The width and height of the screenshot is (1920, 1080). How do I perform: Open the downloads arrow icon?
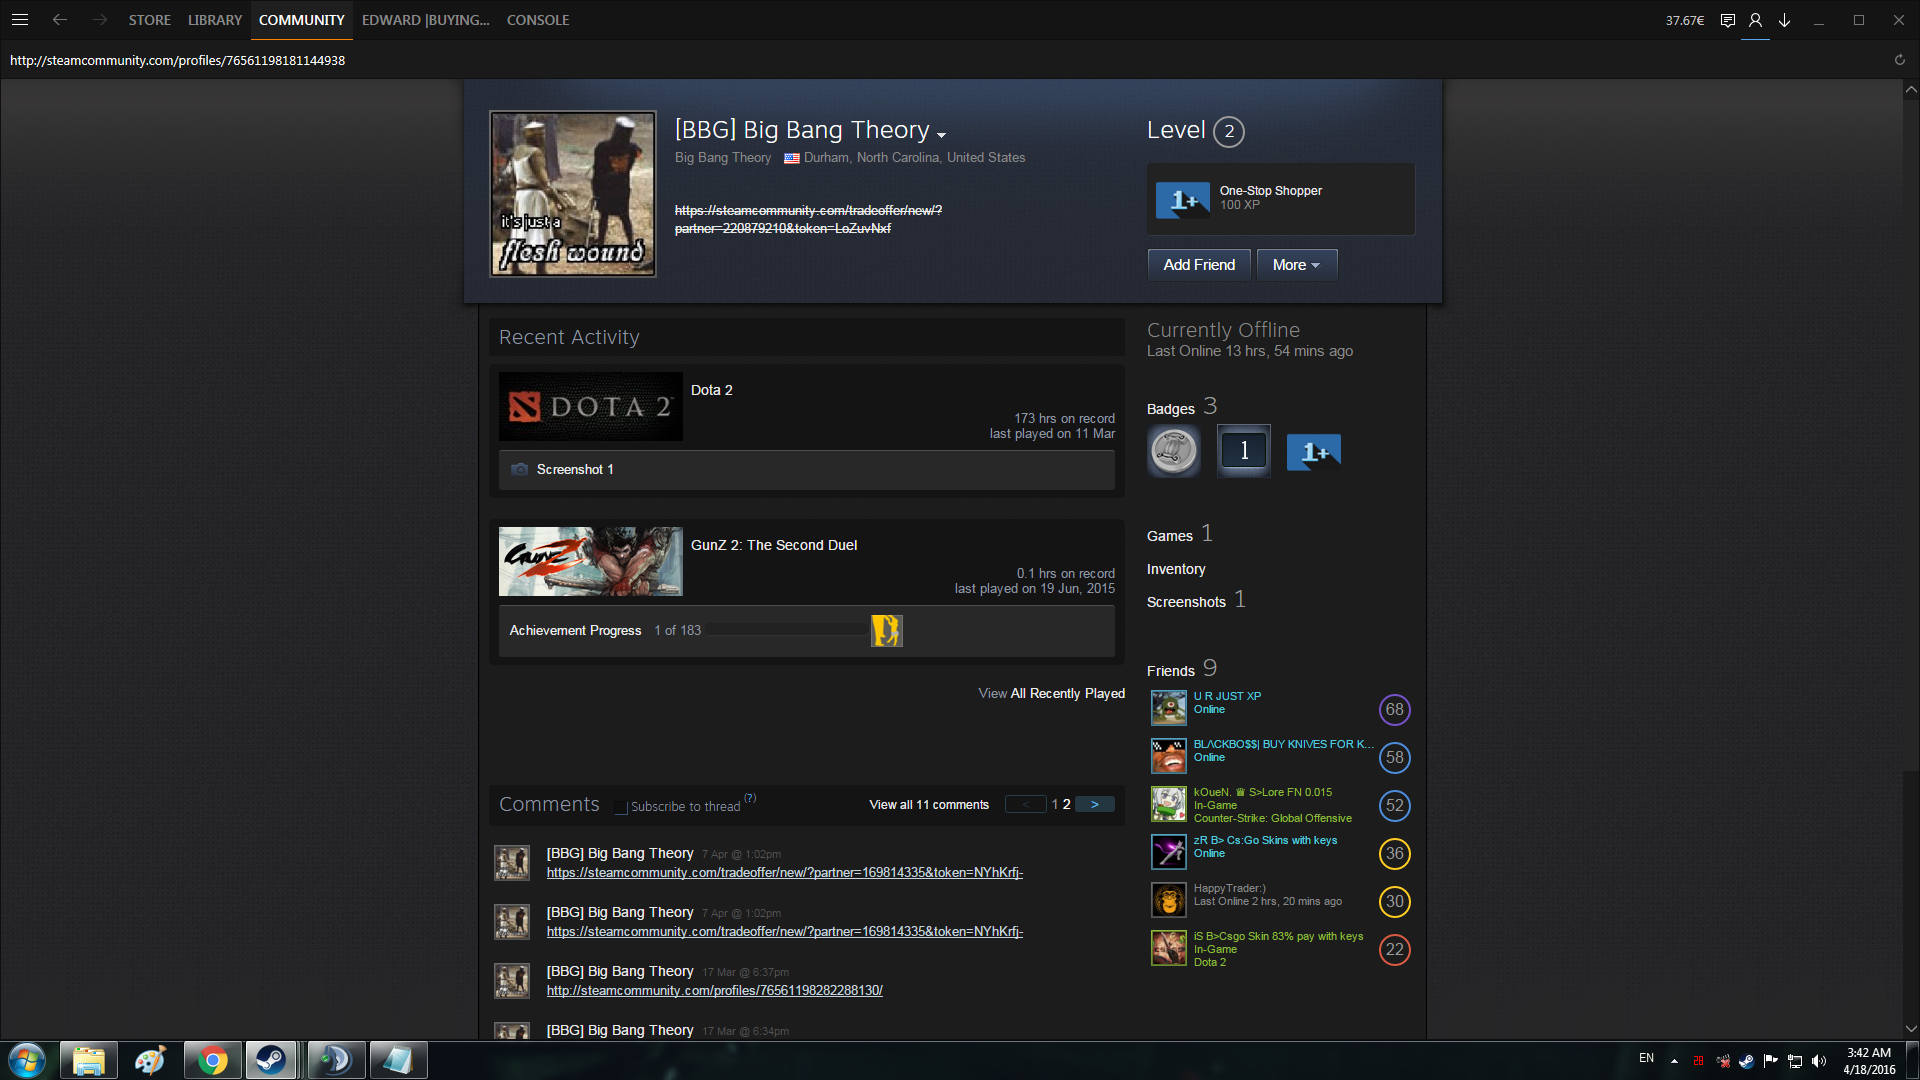tap(1784, 20)
